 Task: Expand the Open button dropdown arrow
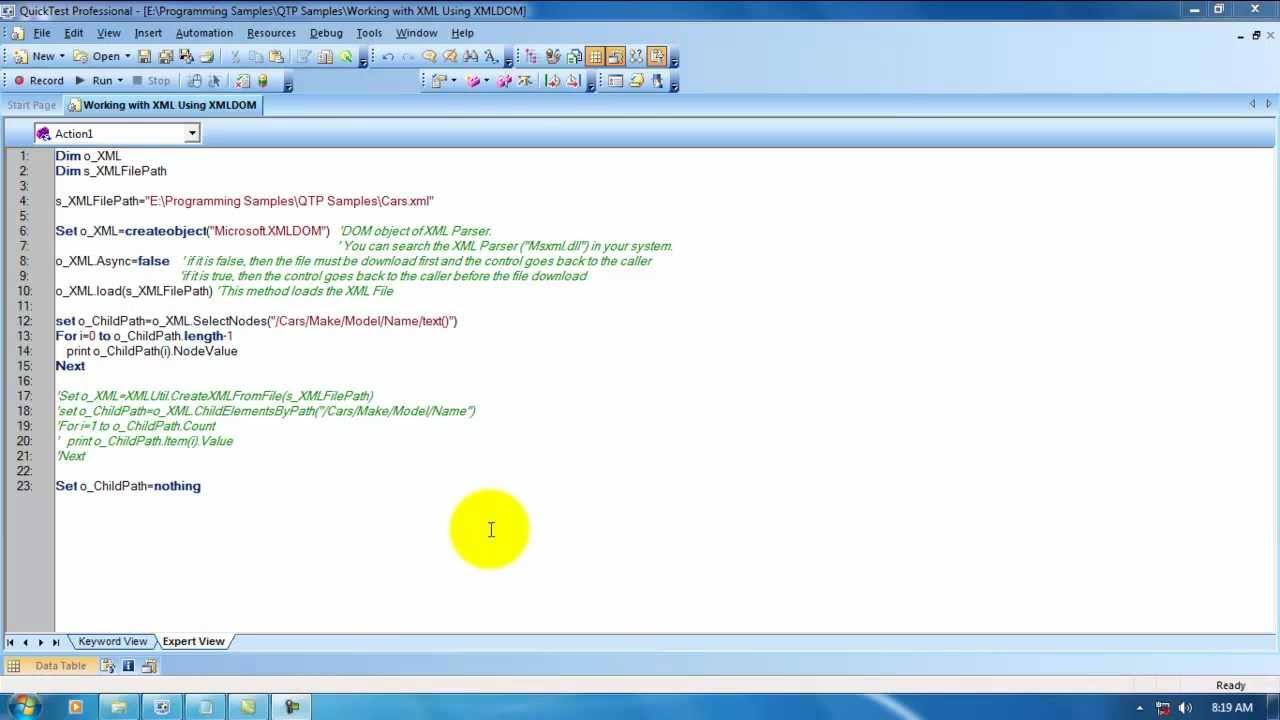point(127,57)
